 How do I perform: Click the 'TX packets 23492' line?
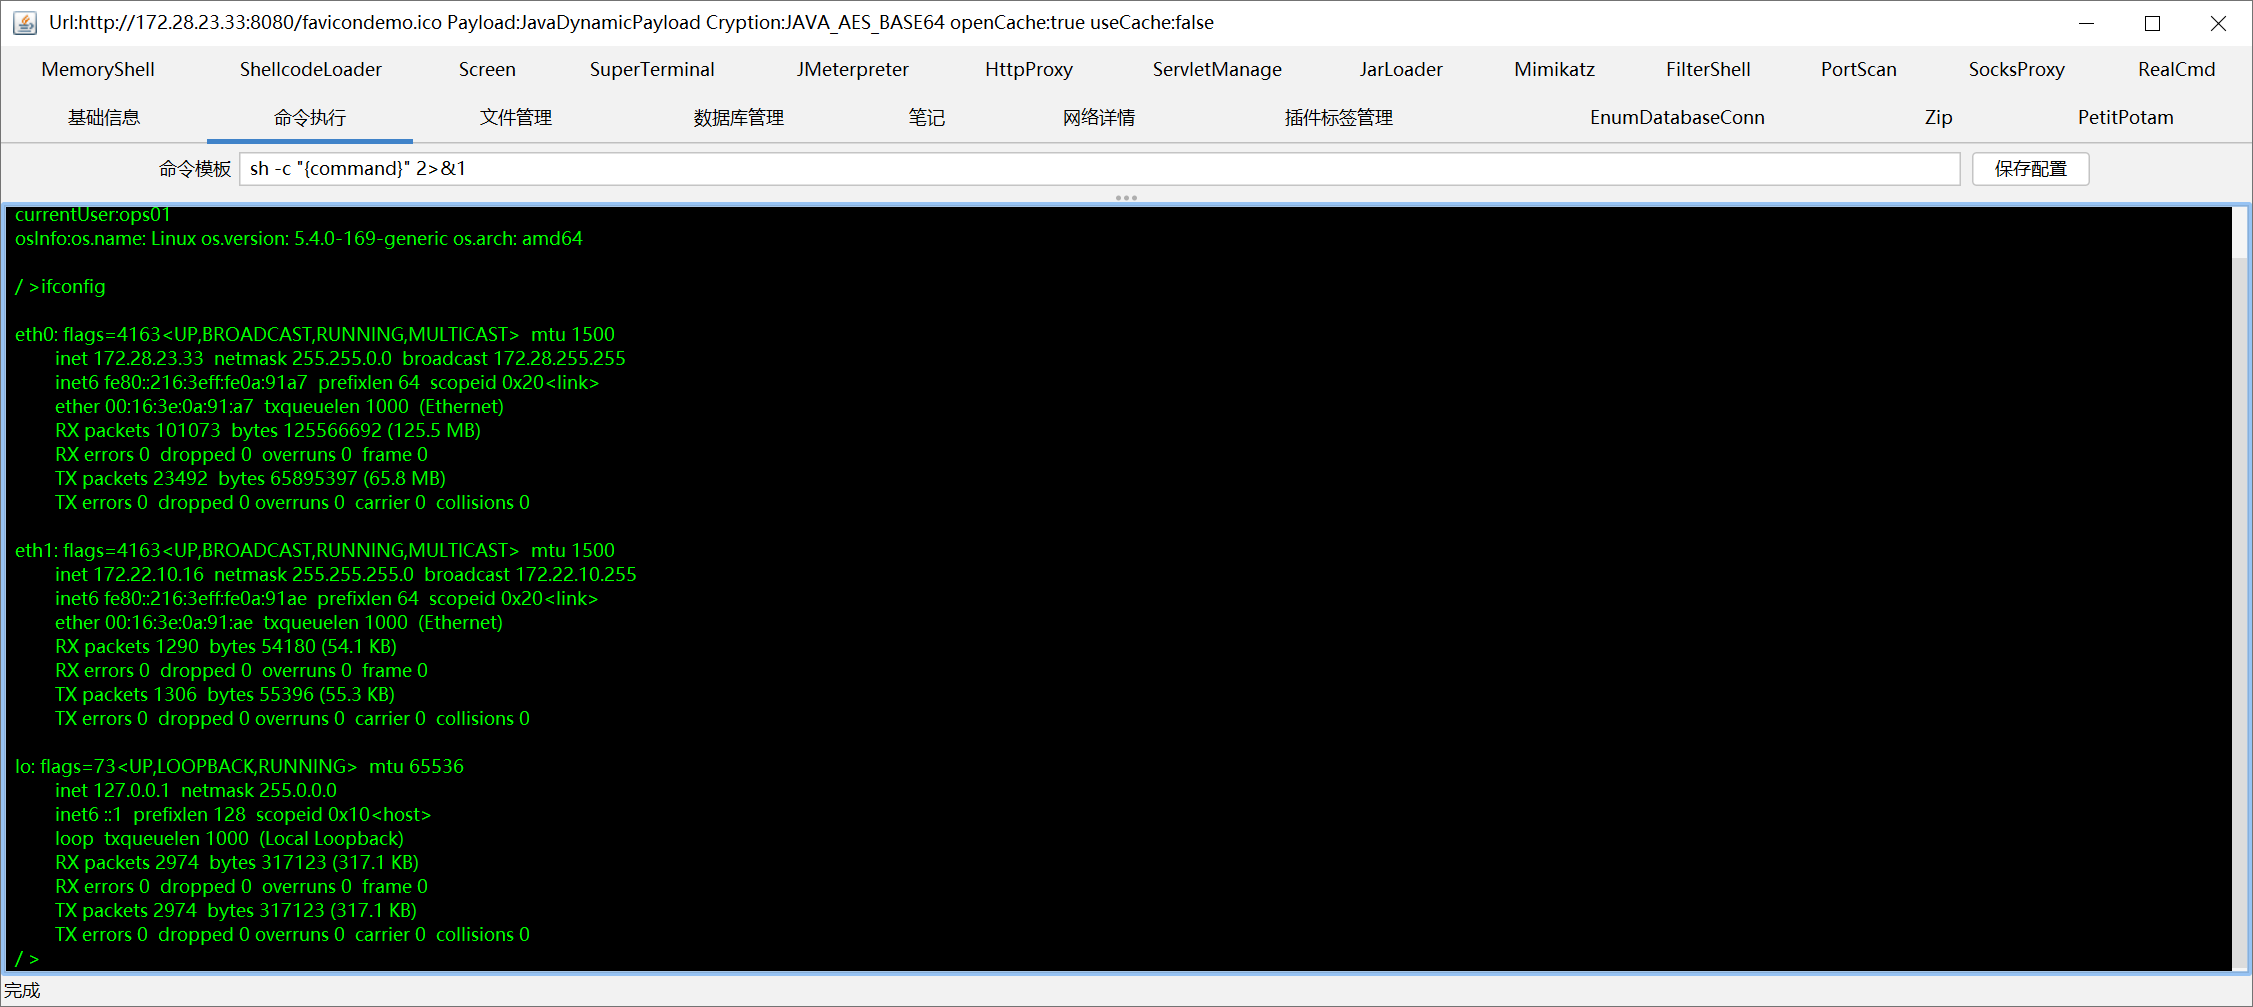pyautogui.click(x=250, y=478)
